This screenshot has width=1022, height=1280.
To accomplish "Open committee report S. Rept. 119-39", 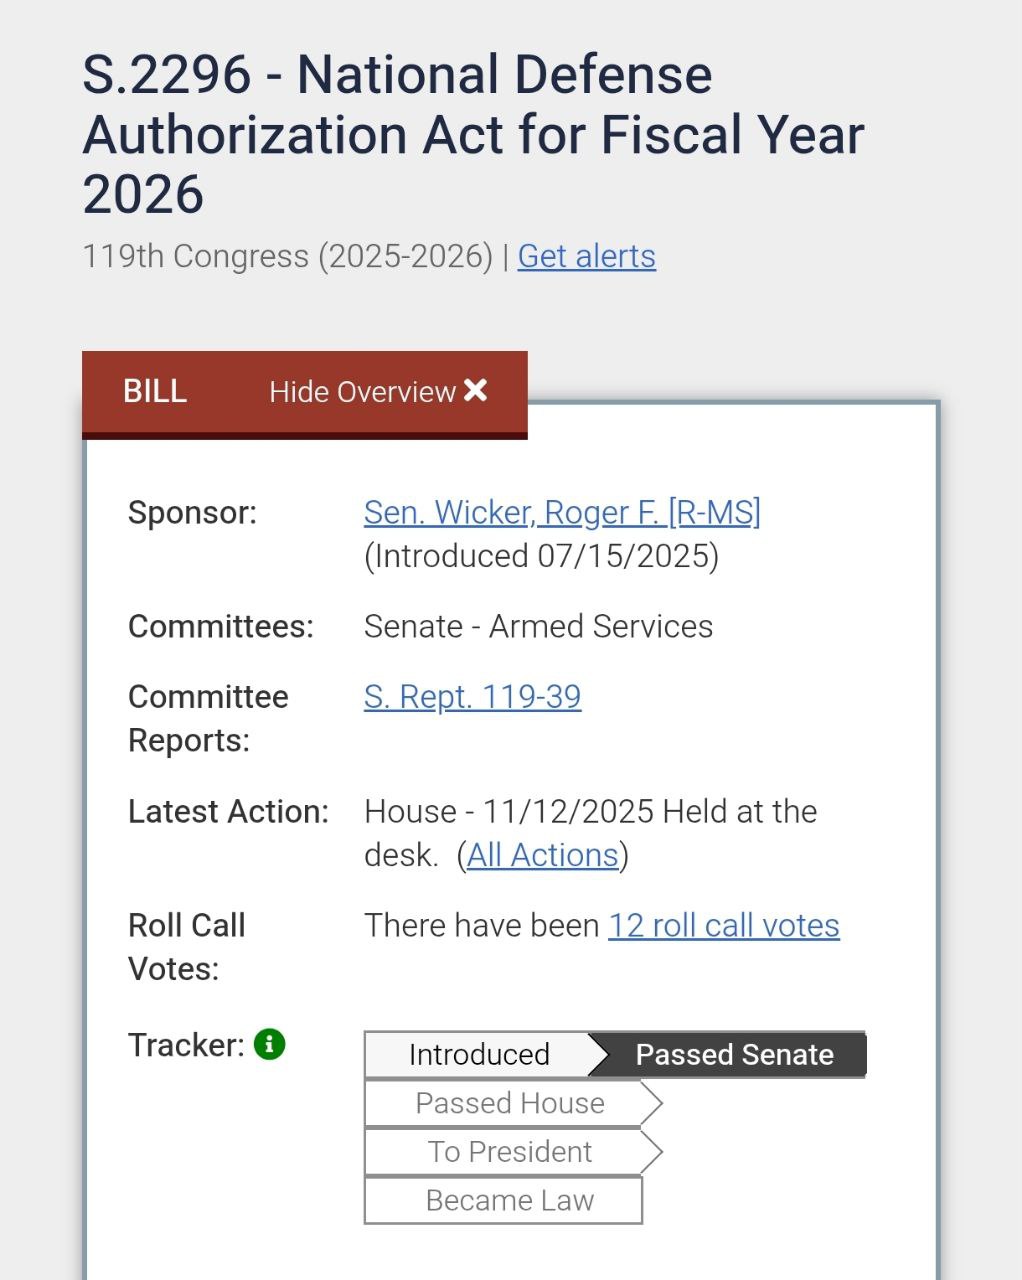I will [x=472, y=697].
